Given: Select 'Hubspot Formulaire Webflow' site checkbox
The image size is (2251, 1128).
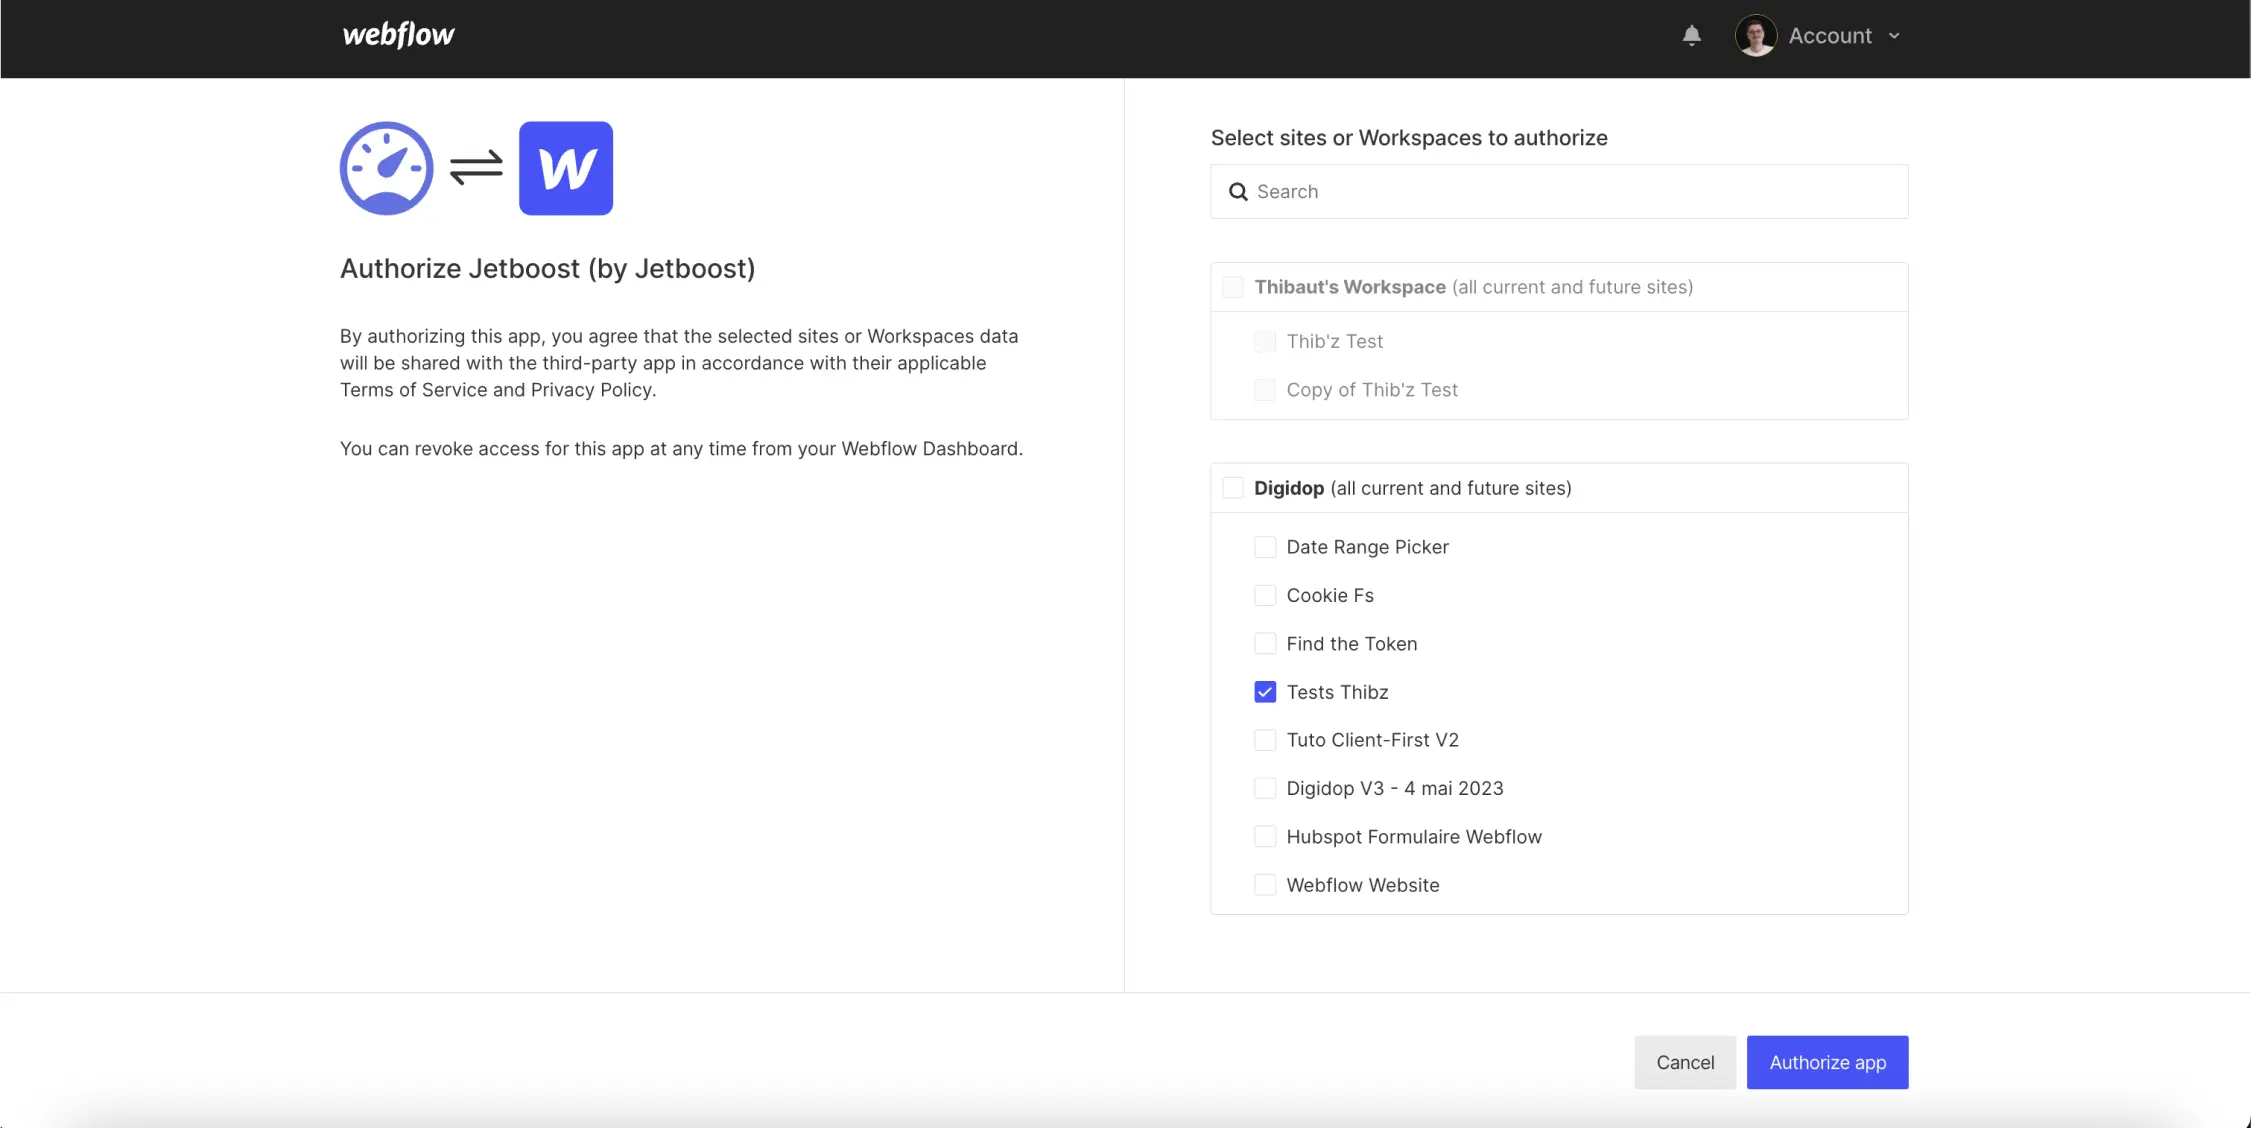Looking at the screenshot, I should coord(1264,836).
